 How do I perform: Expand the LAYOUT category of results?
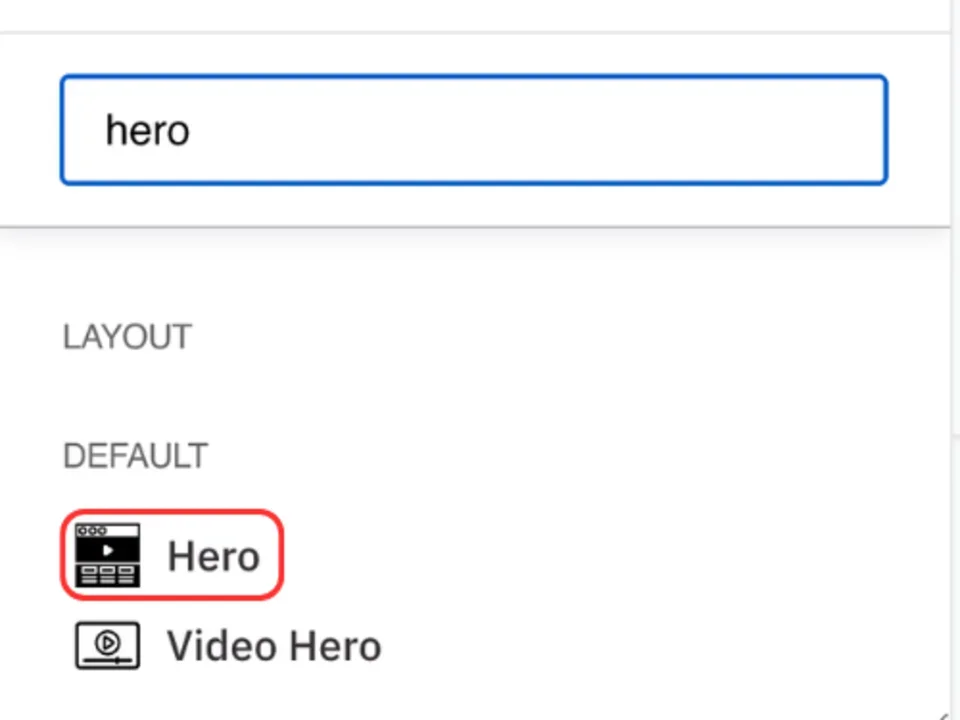click(127, 337)
